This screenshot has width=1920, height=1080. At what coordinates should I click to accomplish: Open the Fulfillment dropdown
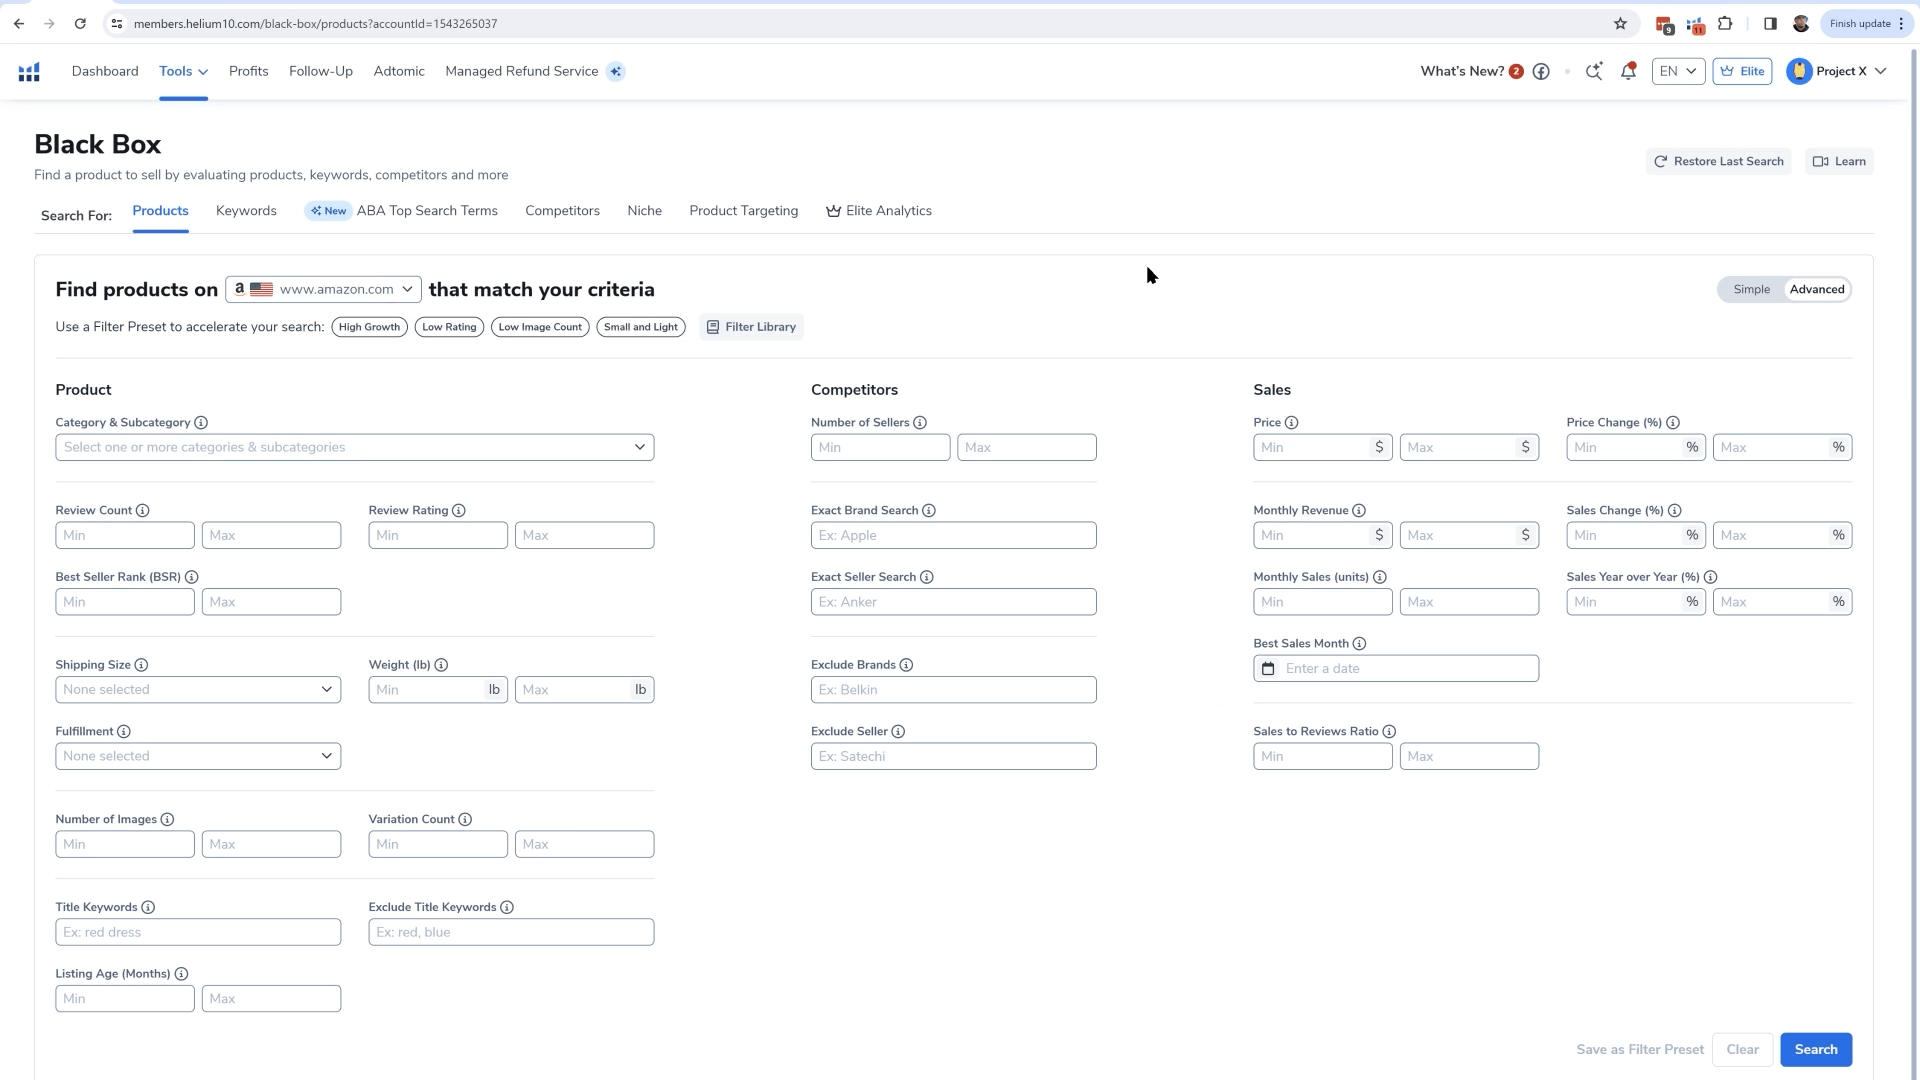click(198, 756)
